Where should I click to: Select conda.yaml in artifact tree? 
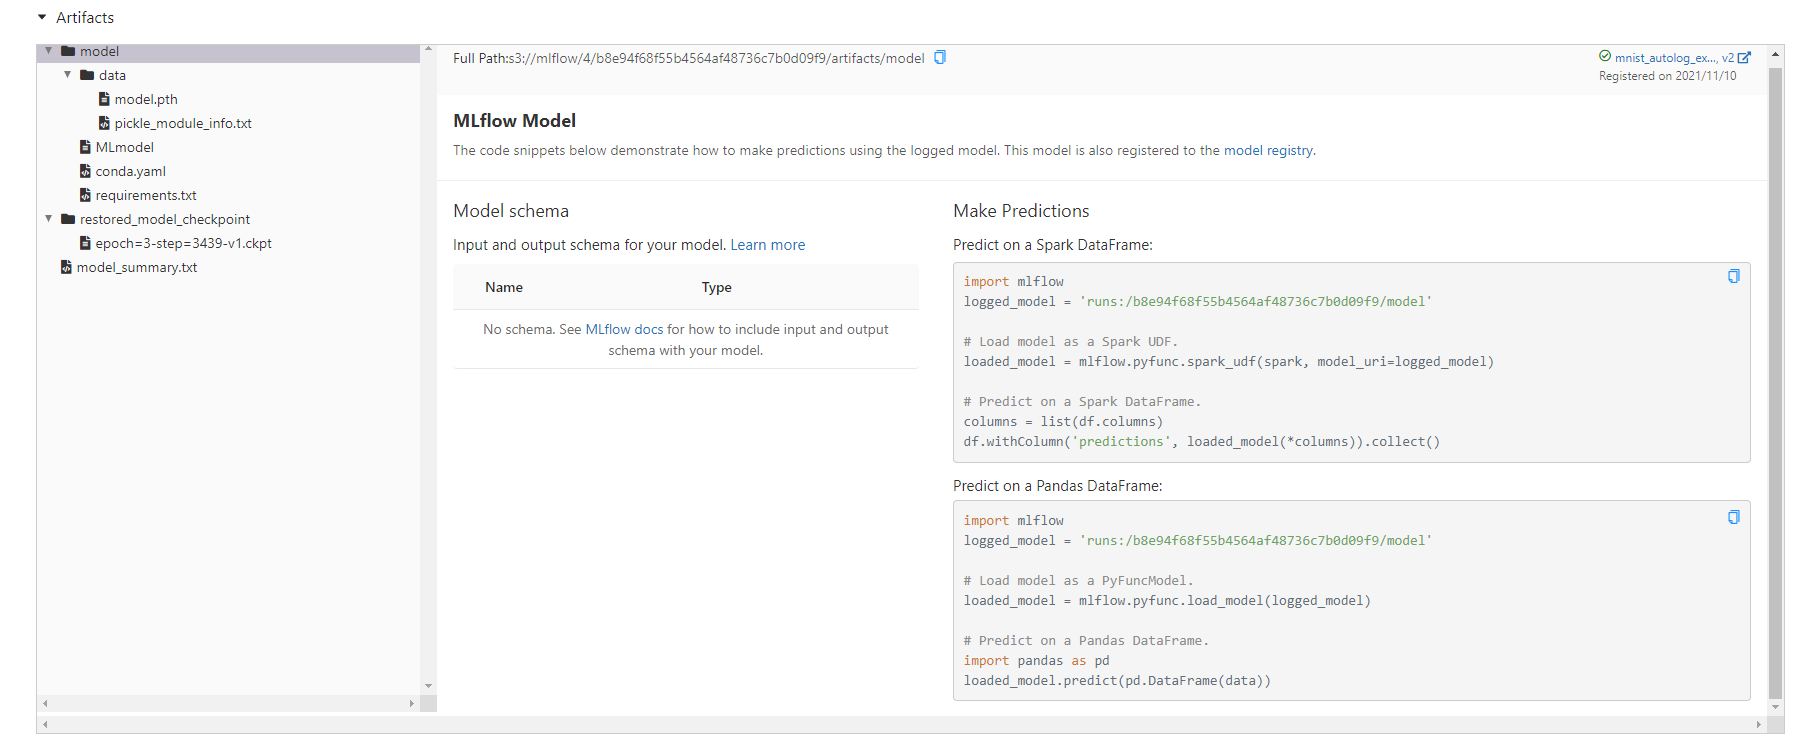click(x=131, y=171)
